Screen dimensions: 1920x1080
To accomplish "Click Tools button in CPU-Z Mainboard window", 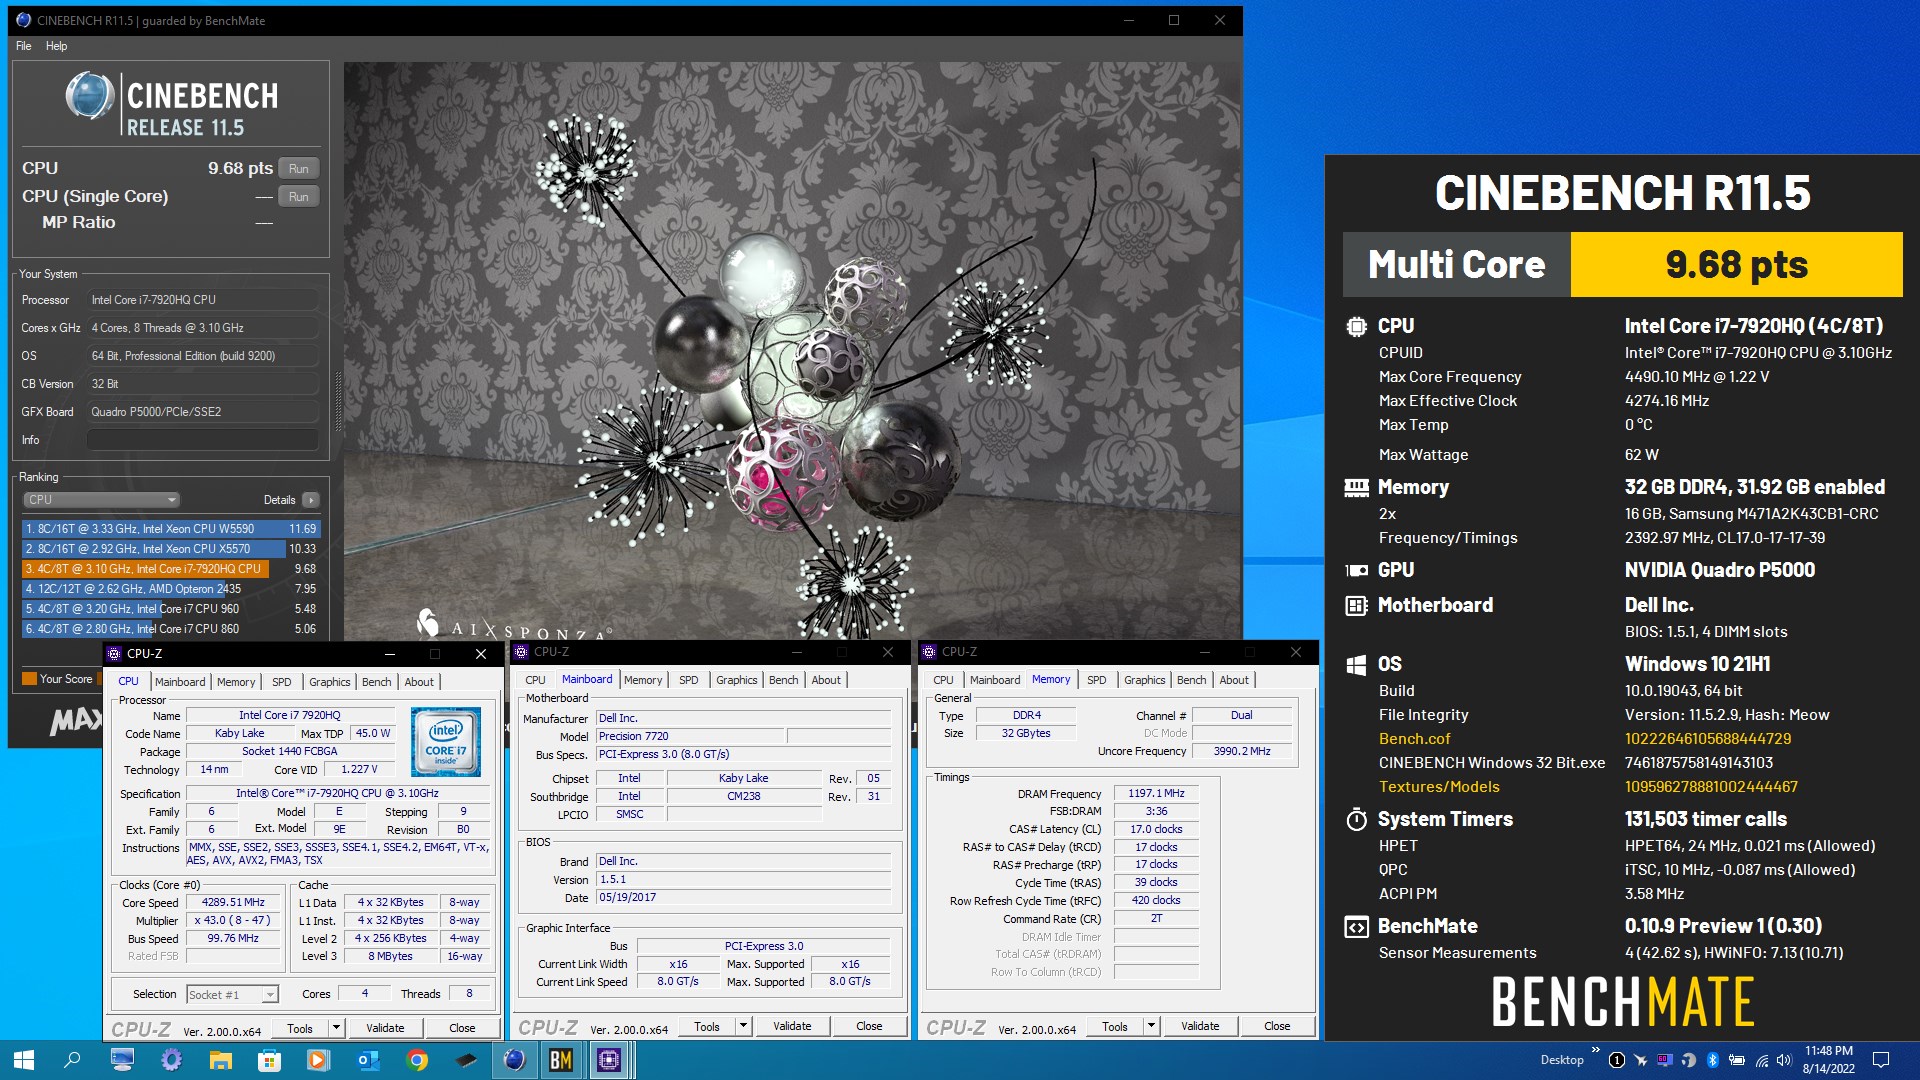I will [707, 1026].
